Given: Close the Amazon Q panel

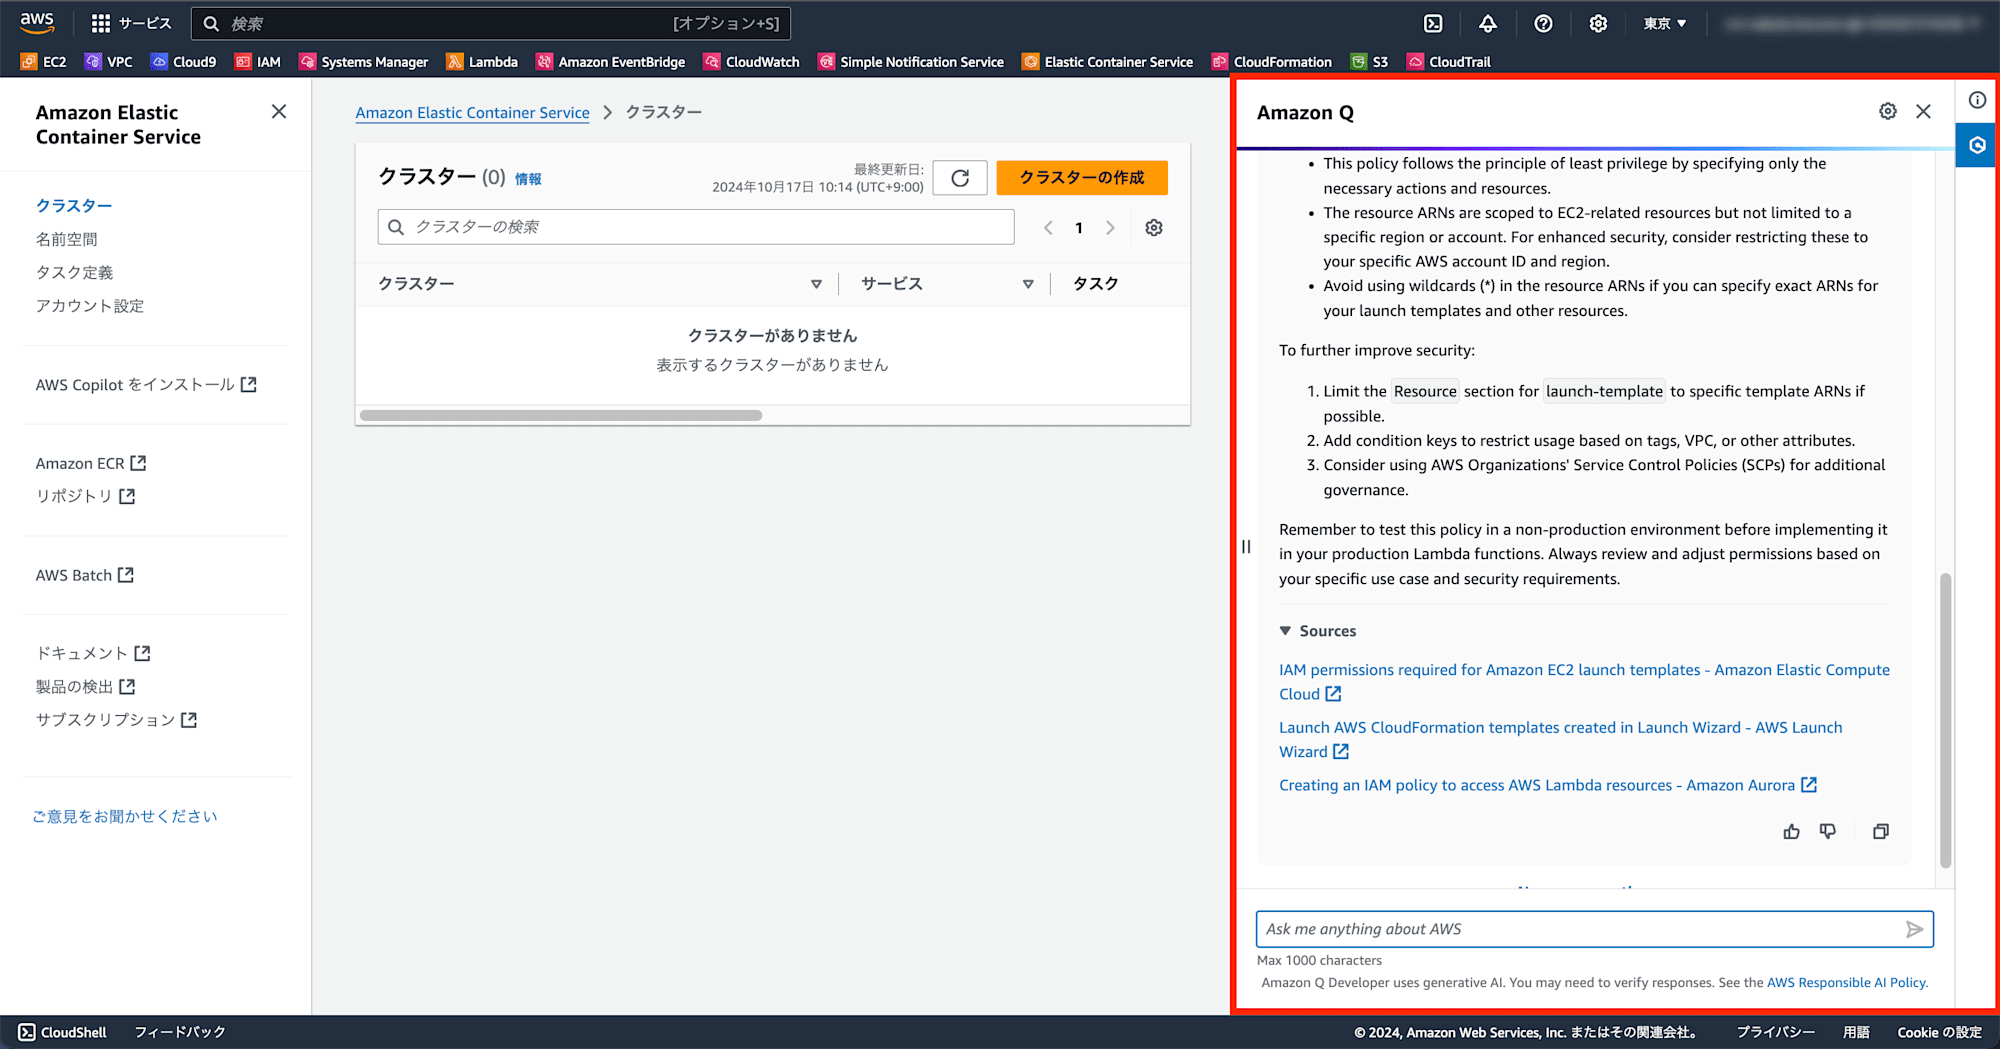Looking at the screenshot, I should click(1924, 111).
